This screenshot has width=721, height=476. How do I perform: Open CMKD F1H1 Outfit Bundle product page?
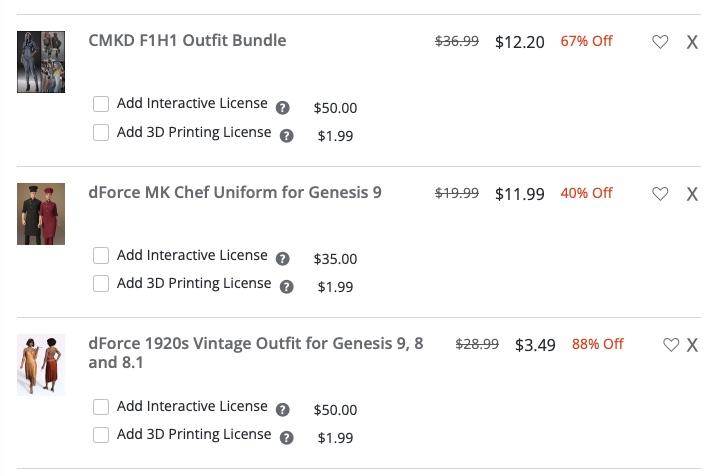click(187, 41)
